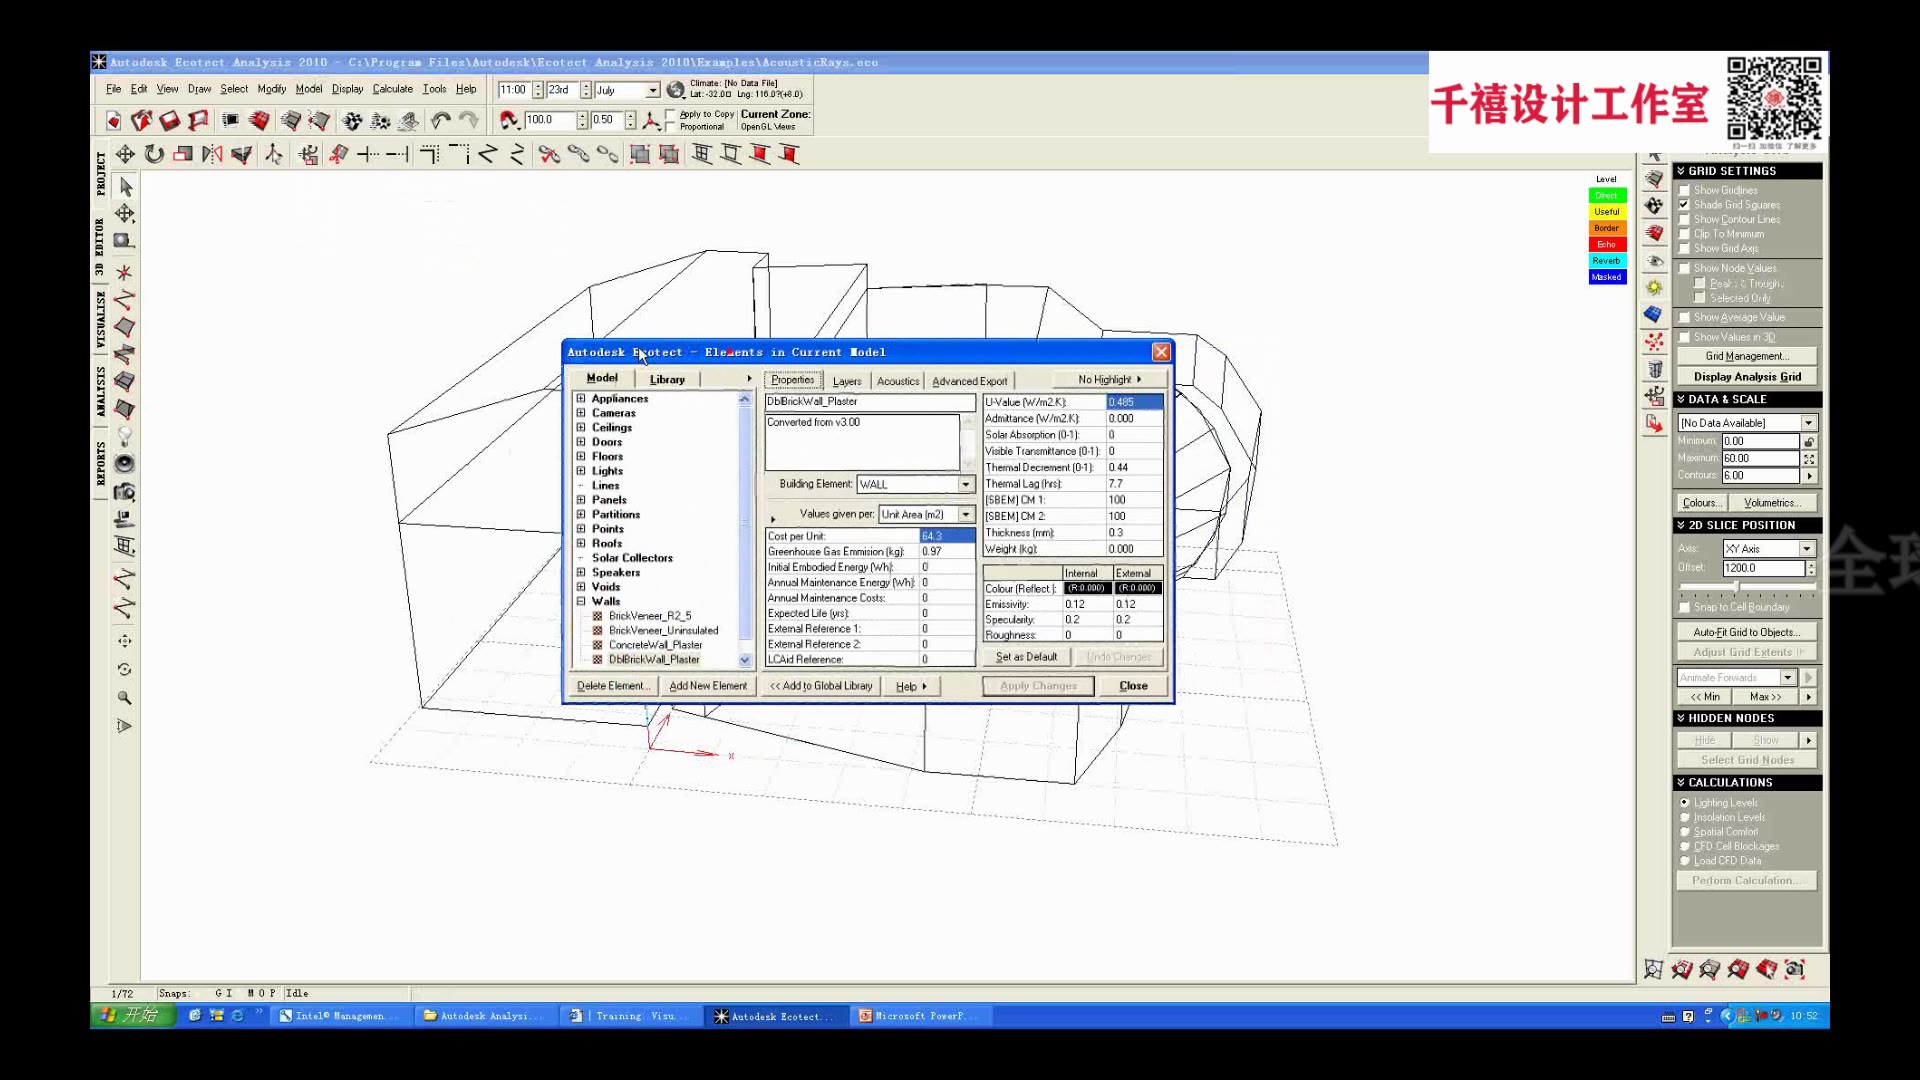Expand the Roofs tree node
The image size is (1920, 1080).
tap(581, 543)
